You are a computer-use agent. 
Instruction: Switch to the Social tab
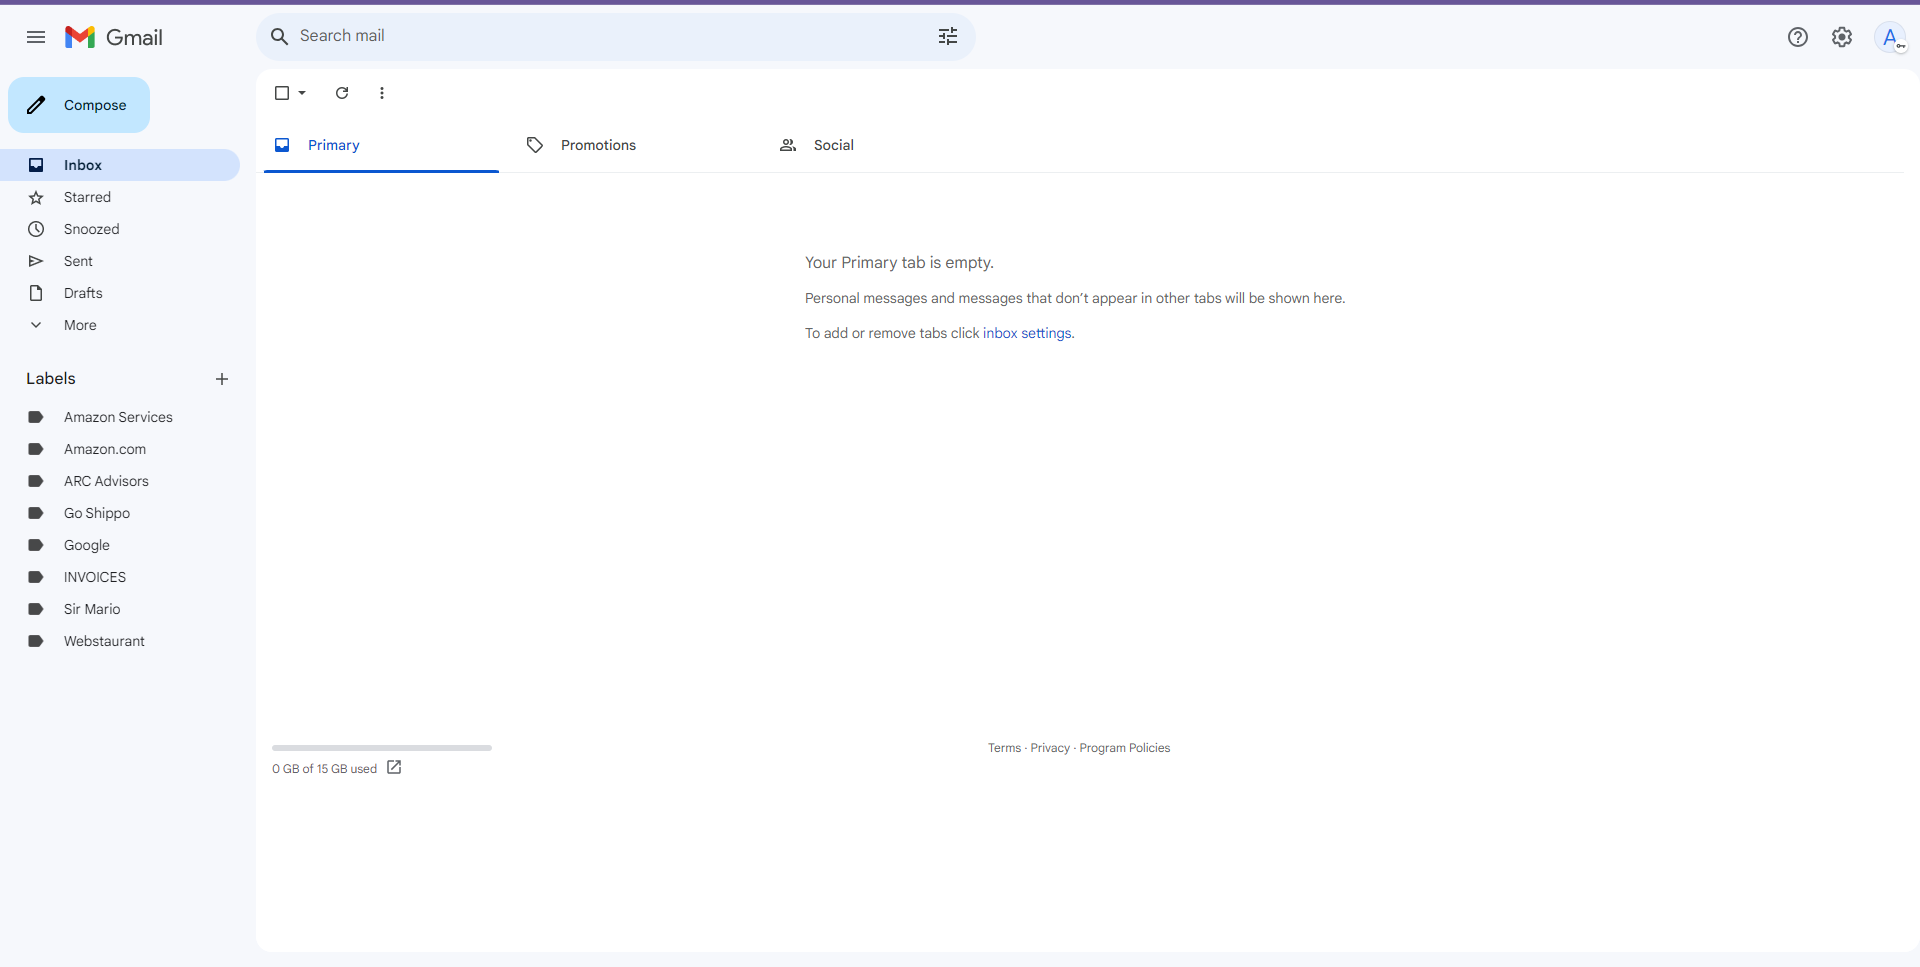point(886,145)
